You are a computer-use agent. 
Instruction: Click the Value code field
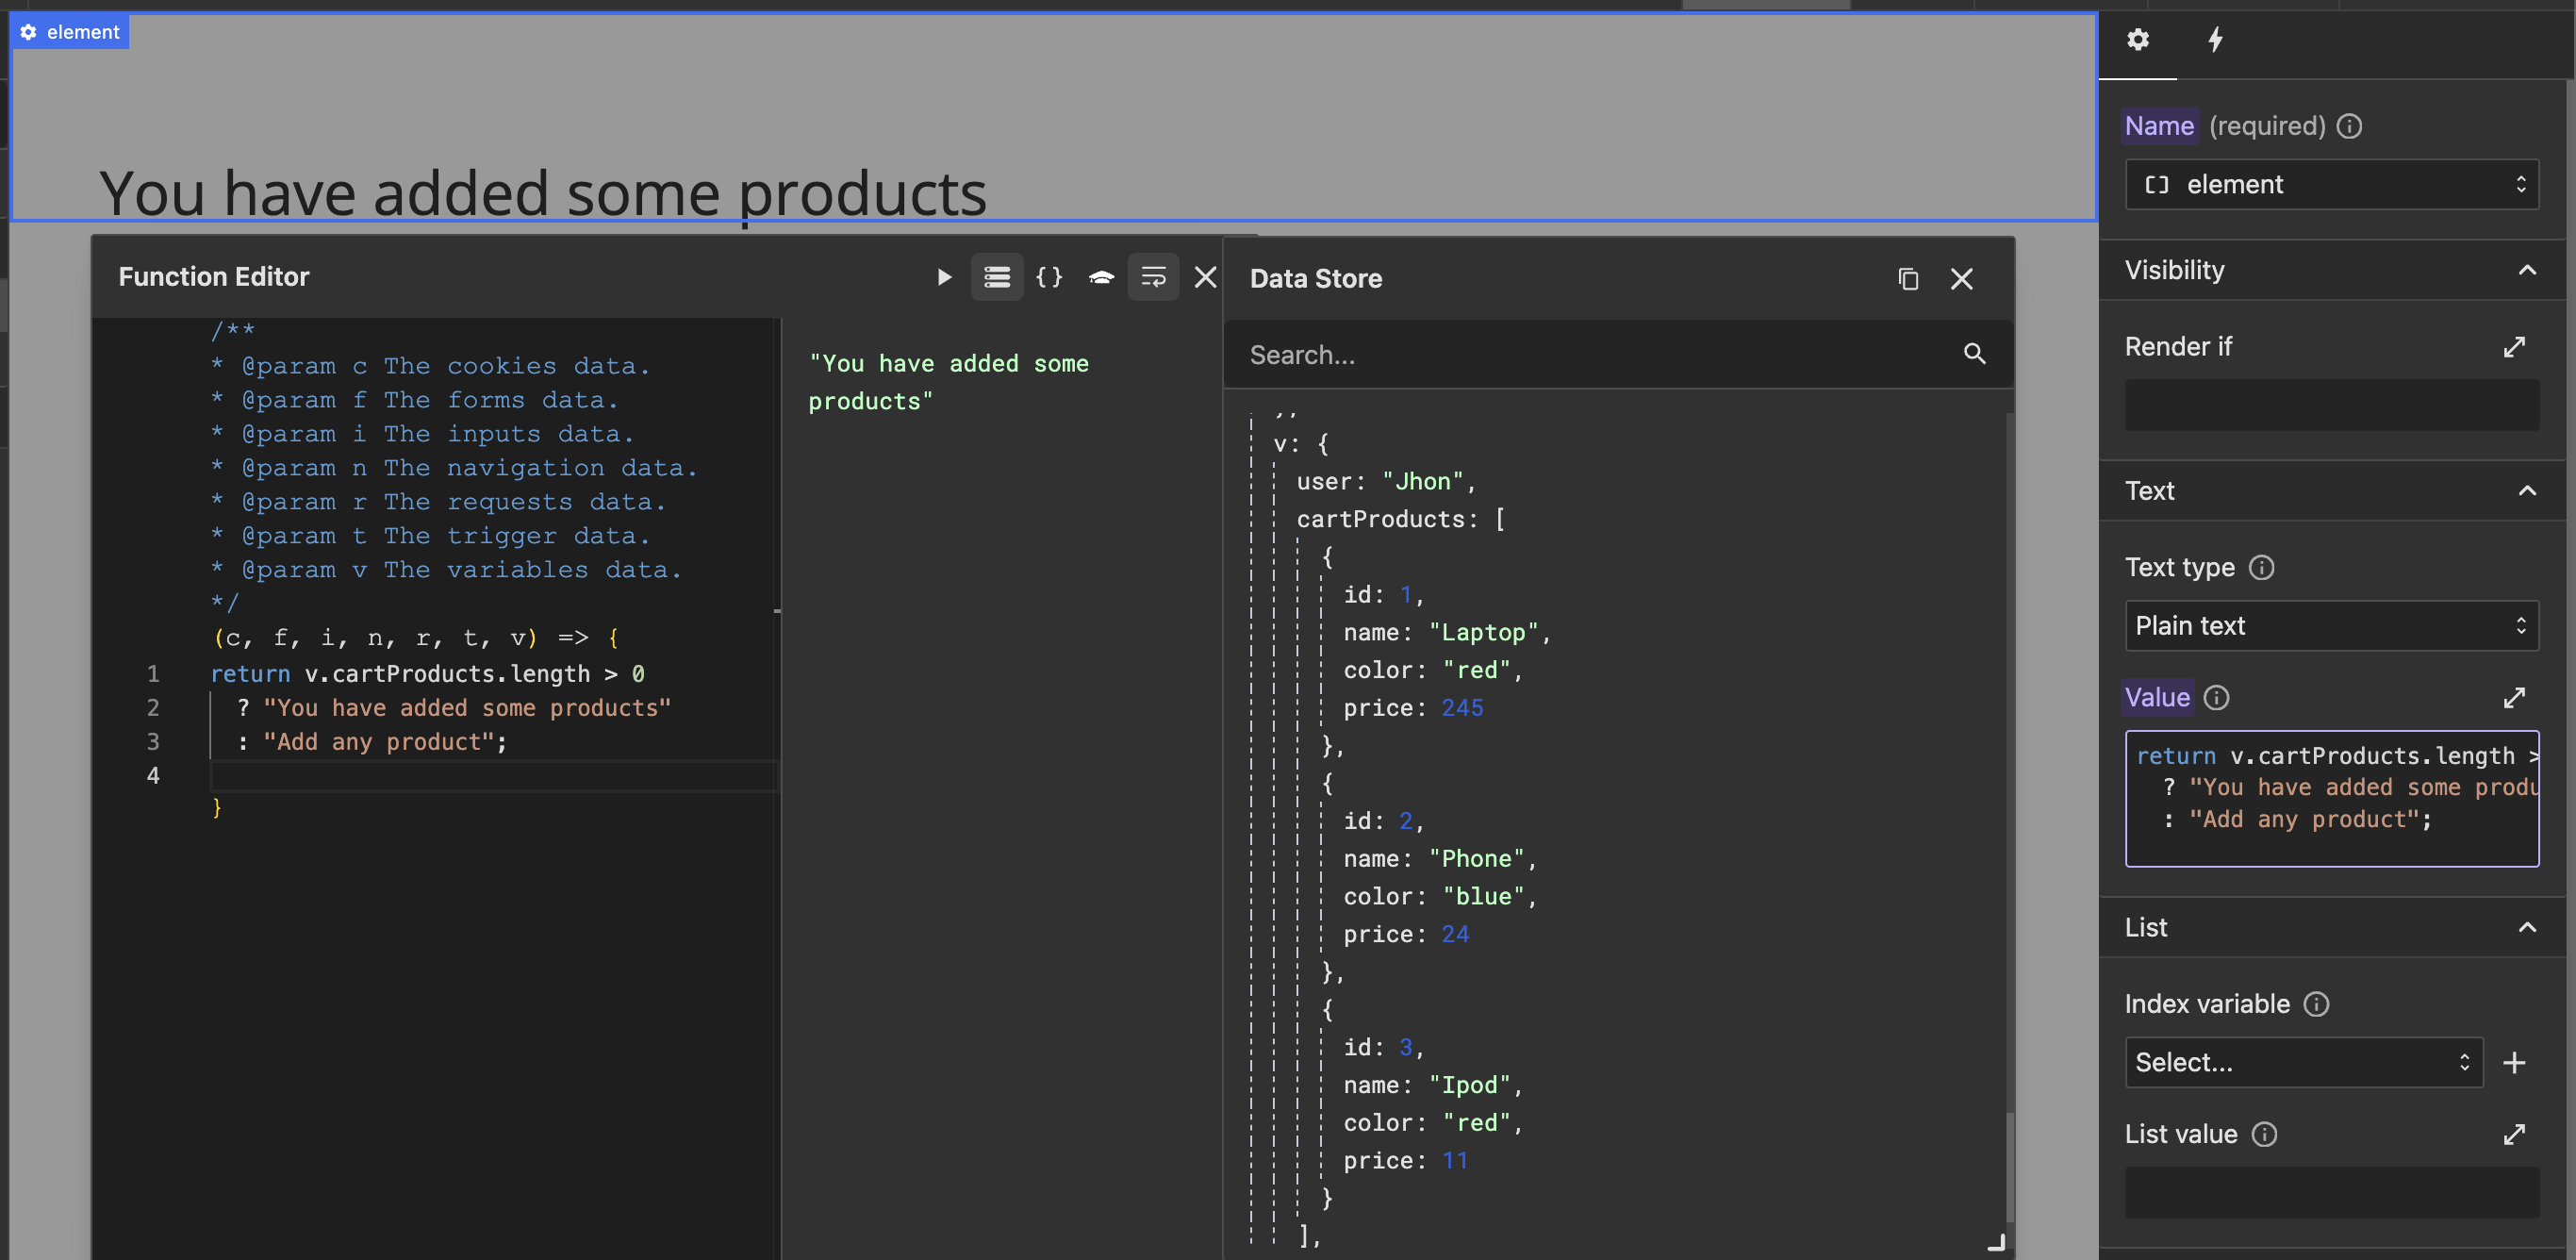(x=2331, y=799)
